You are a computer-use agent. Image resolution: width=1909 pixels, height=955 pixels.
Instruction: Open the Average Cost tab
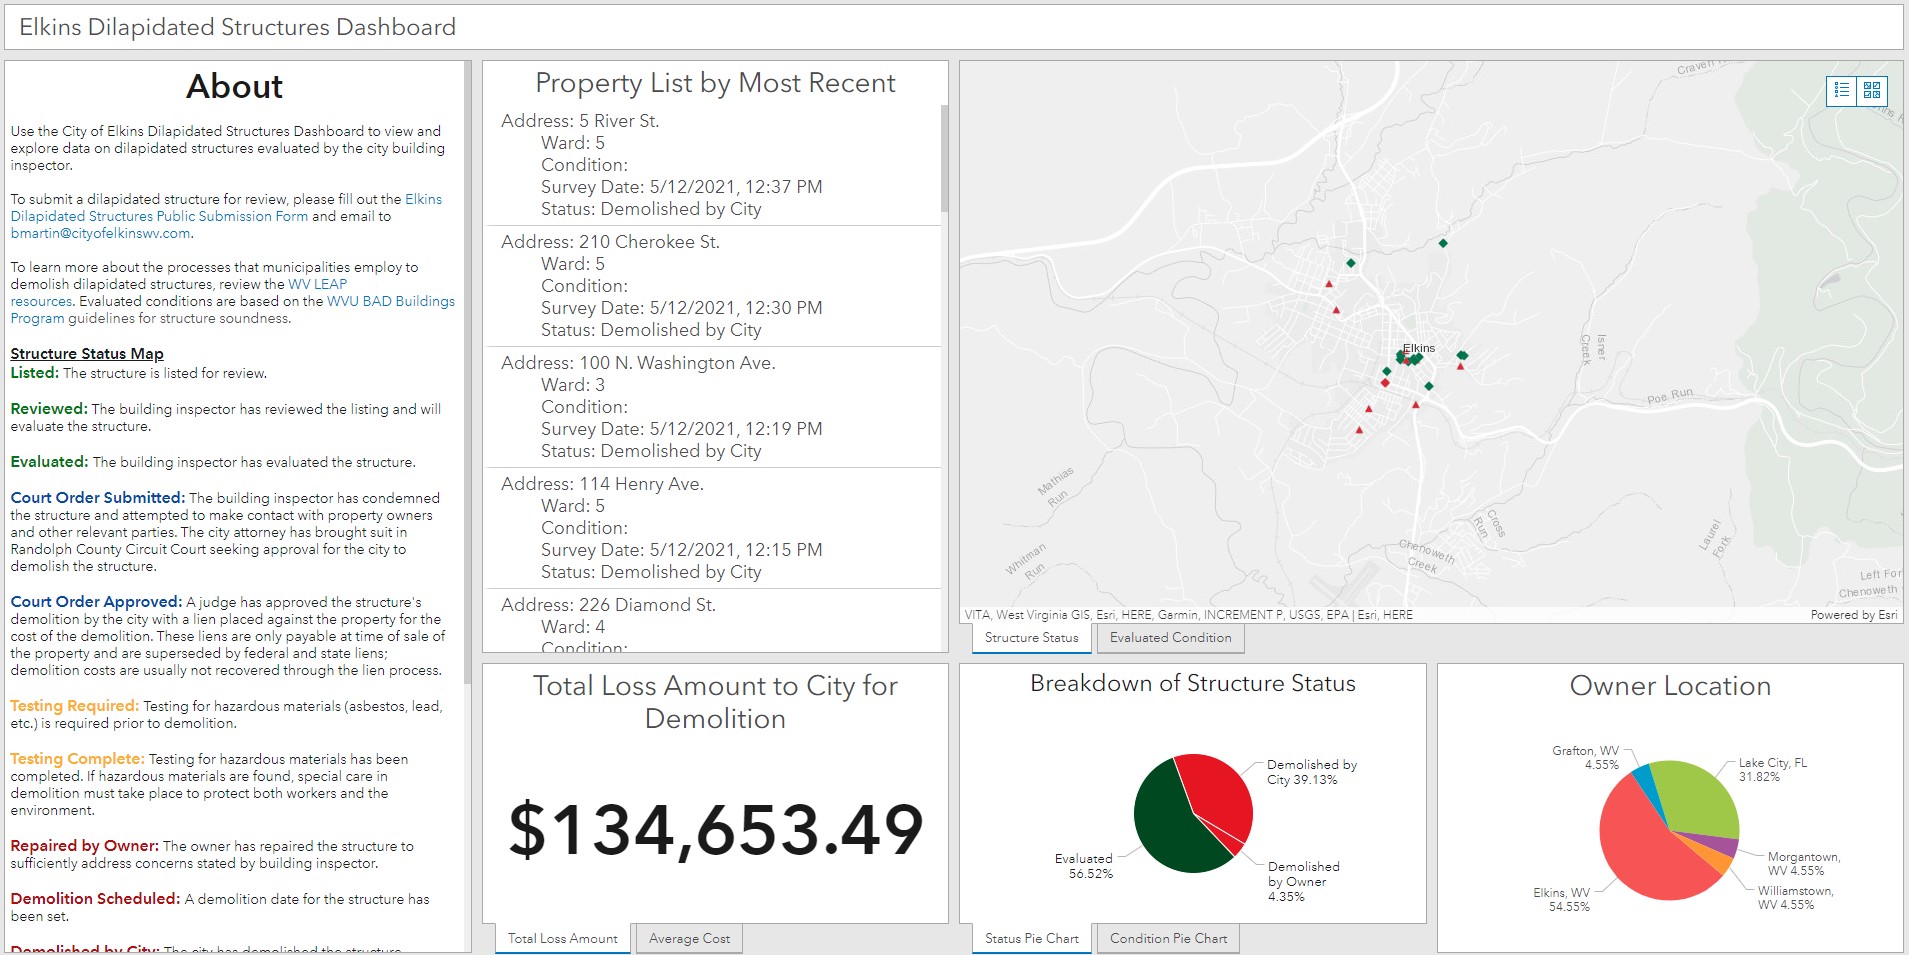tap(689, 939)
